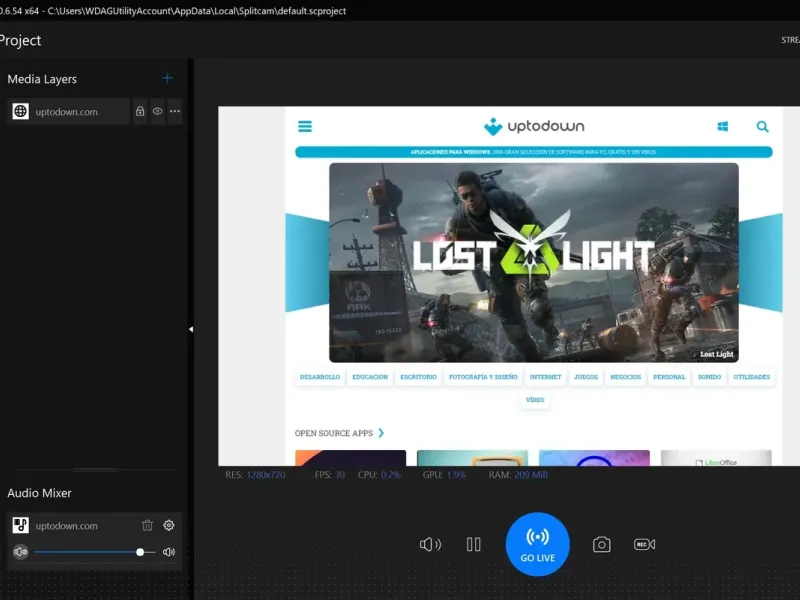Click the audio source icon in Audio Mixer
Image resolution: width=800 pixels, height=600 pixels.
20,525
